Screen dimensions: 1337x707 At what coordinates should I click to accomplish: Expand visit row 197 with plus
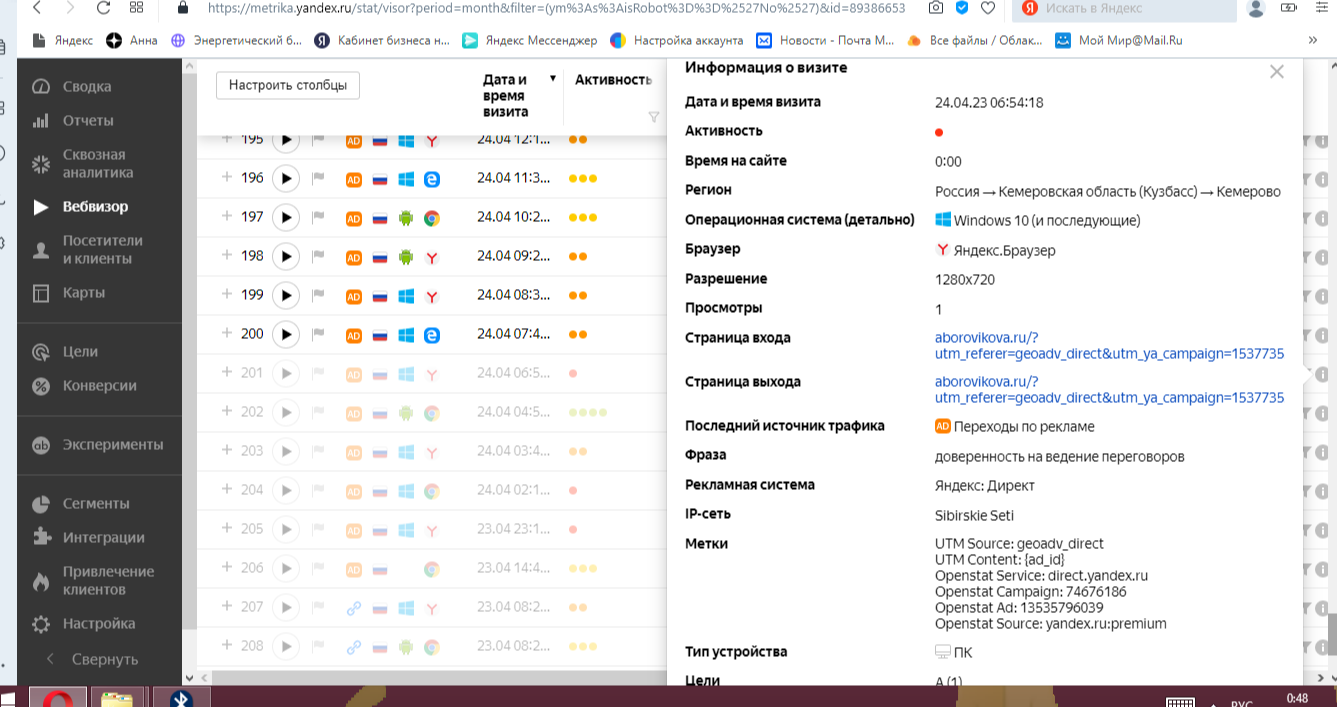pos(227,216)
